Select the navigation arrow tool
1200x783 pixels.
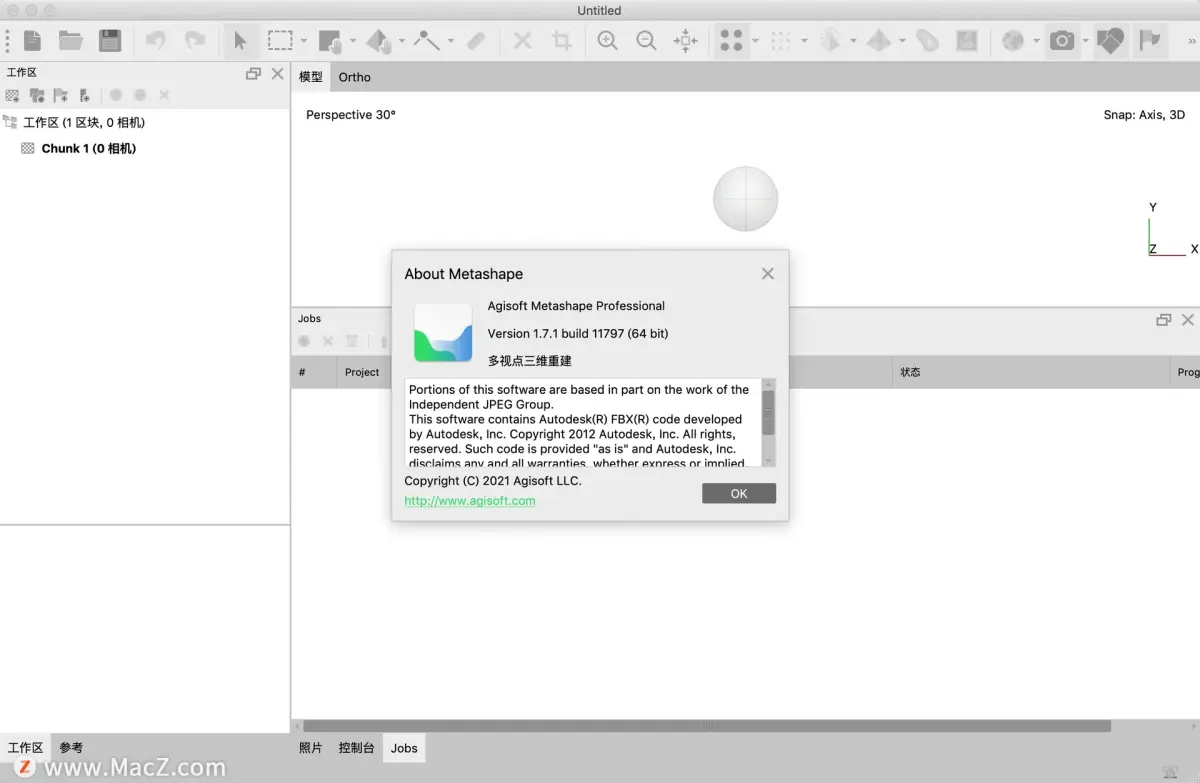[x=241, y=41]
